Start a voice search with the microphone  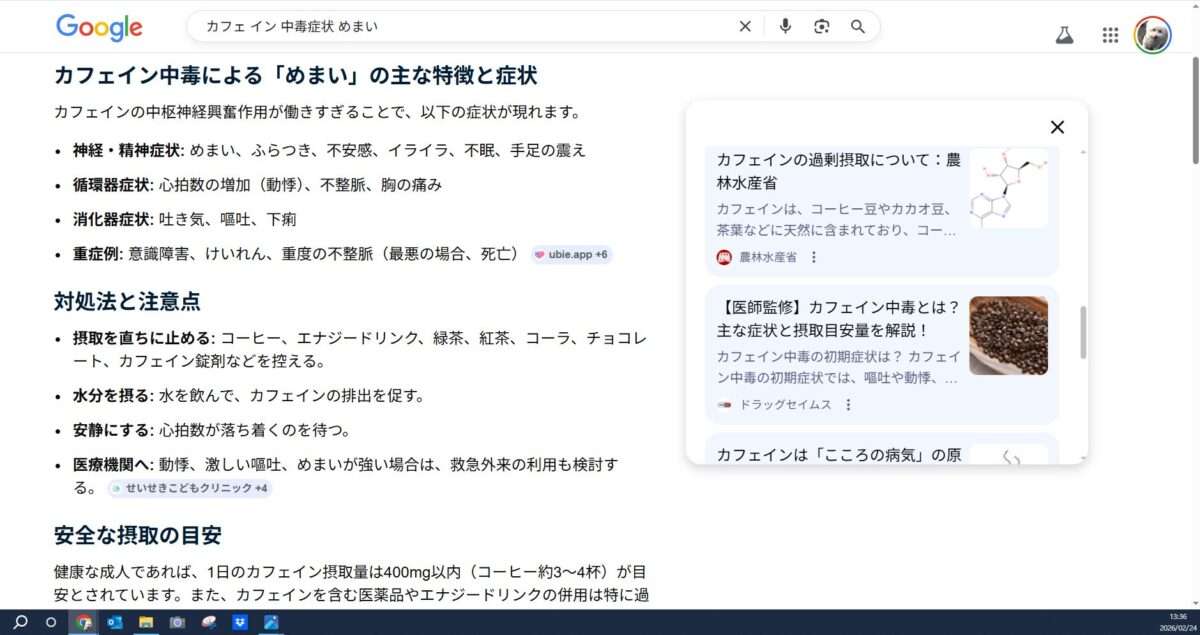785,27
